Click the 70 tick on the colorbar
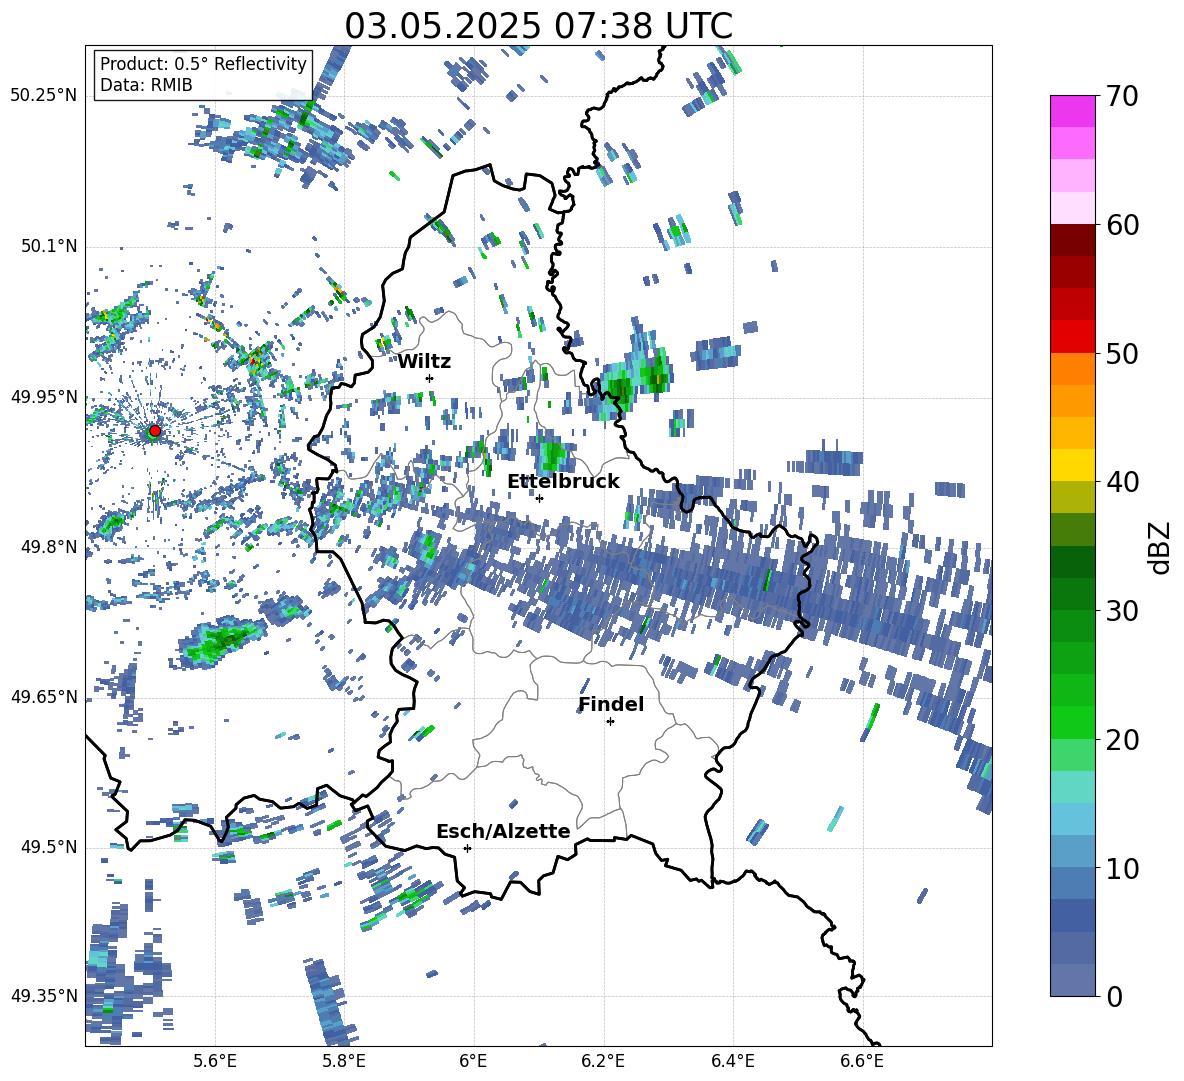Viewport: 1184px width, 1081px height. click(1120, 96)
